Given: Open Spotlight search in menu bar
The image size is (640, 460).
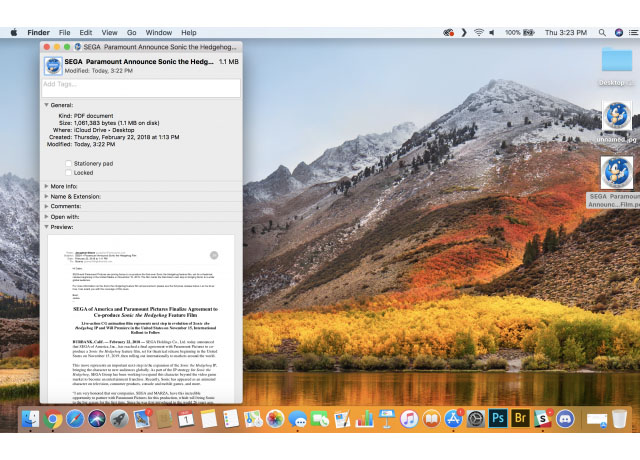Looking at the screenshot, I should (602, 33).
